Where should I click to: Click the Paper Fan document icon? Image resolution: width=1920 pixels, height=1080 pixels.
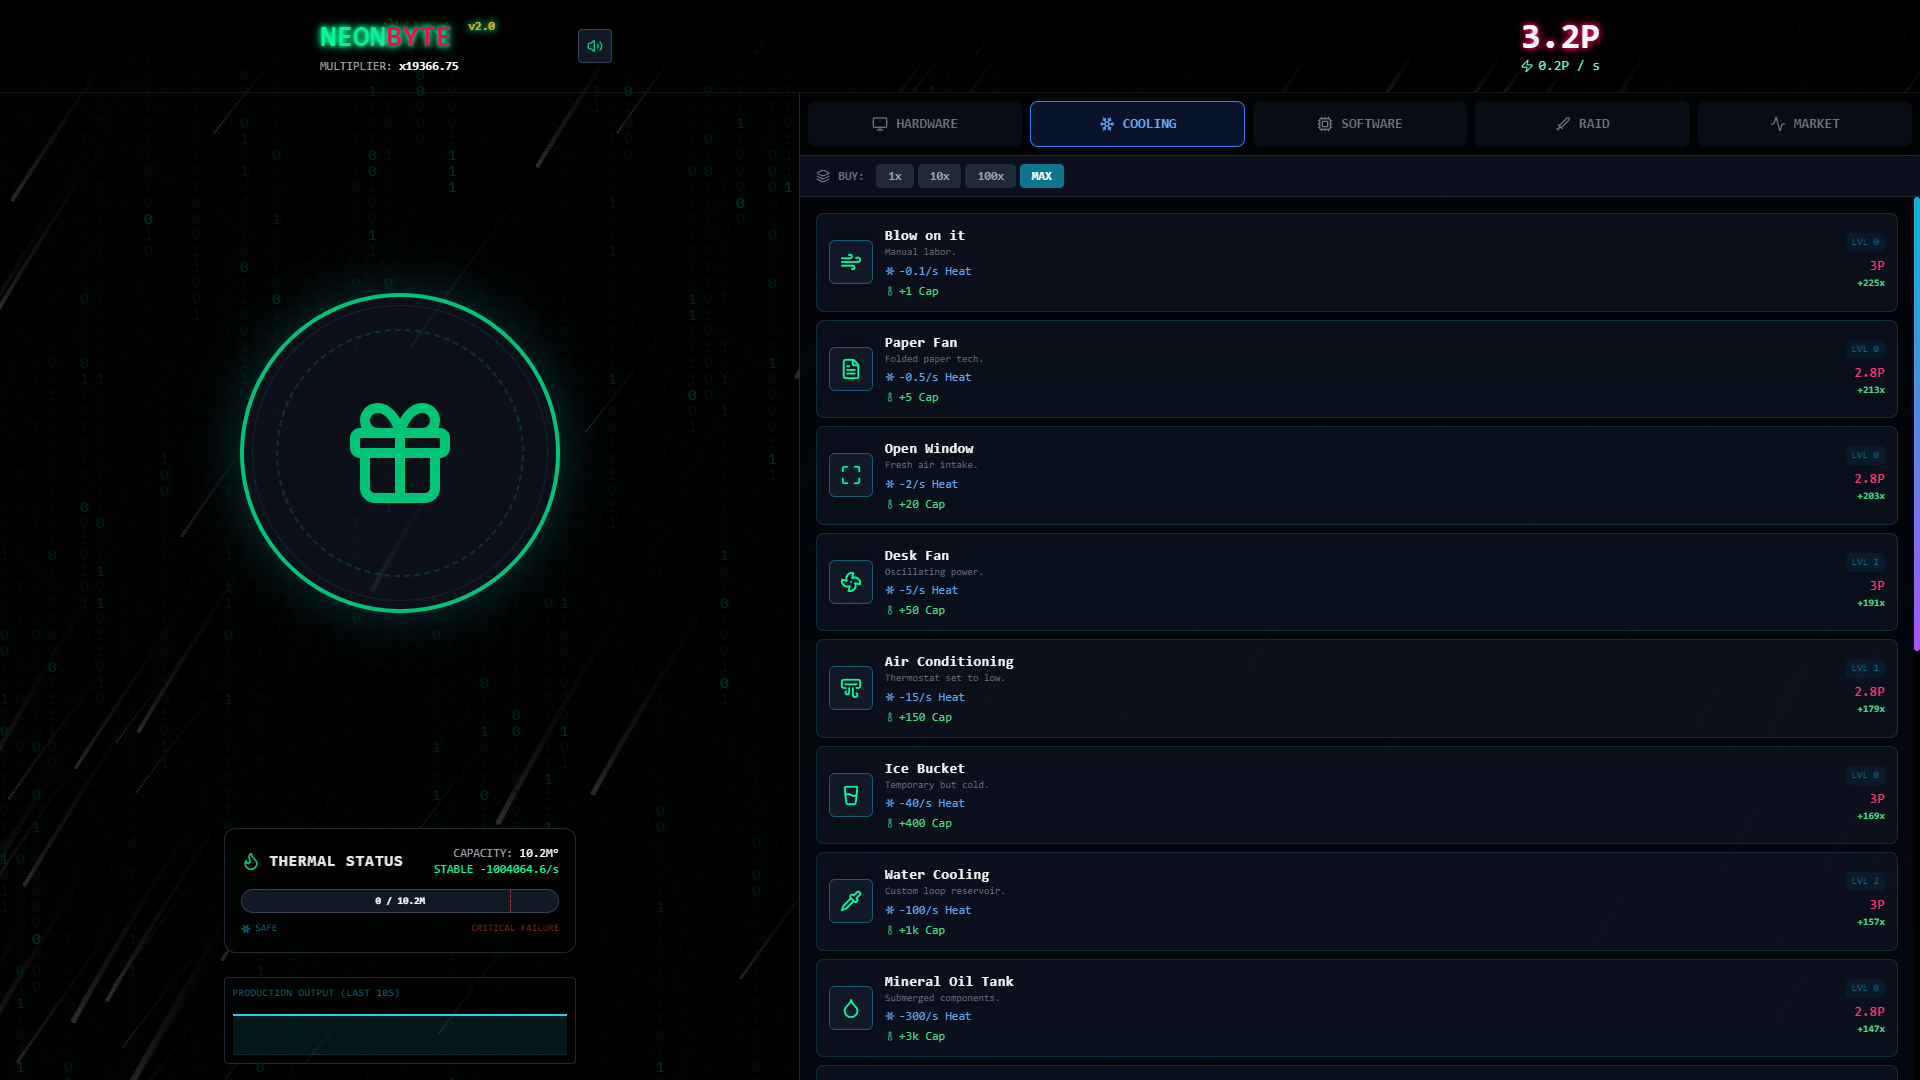point(851,369)
